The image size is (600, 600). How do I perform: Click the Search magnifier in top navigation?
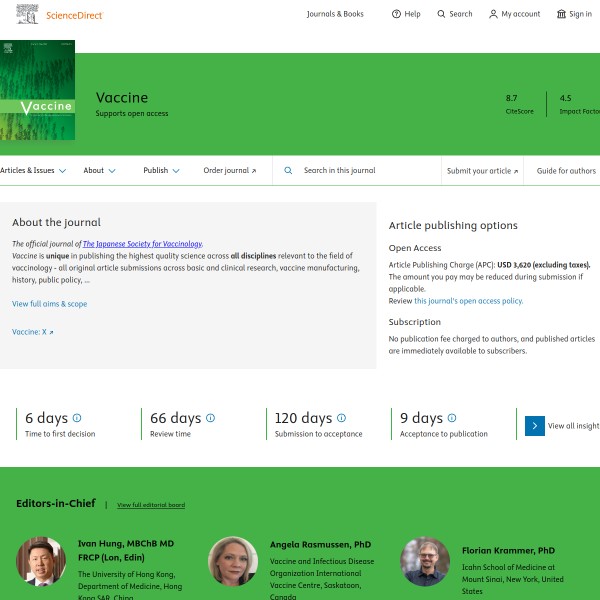pyautogui.click(x=442, y=14)
